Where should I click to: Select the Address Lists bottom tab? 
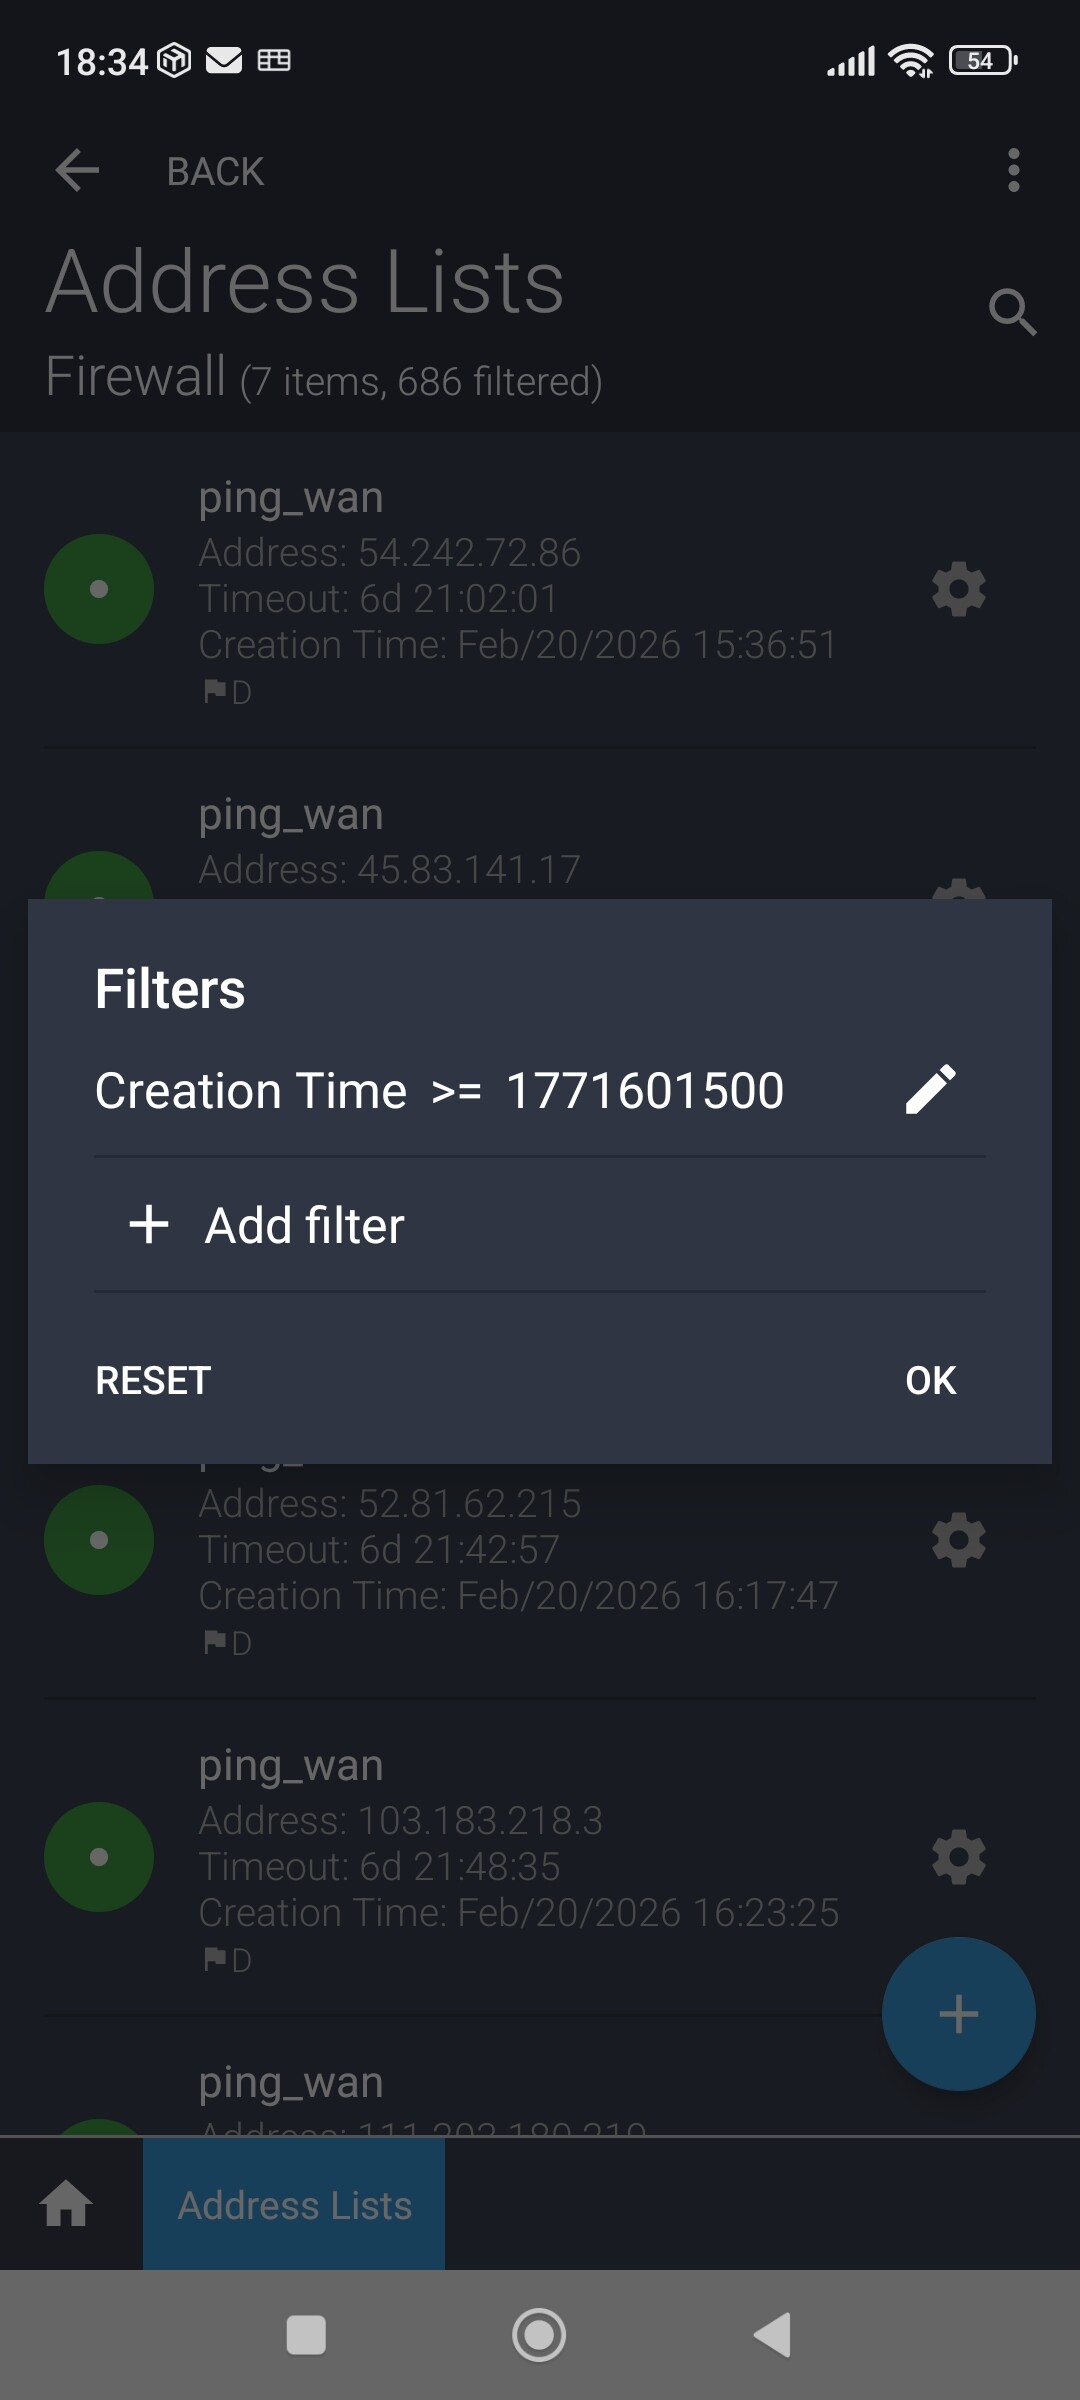(294, 2205)
